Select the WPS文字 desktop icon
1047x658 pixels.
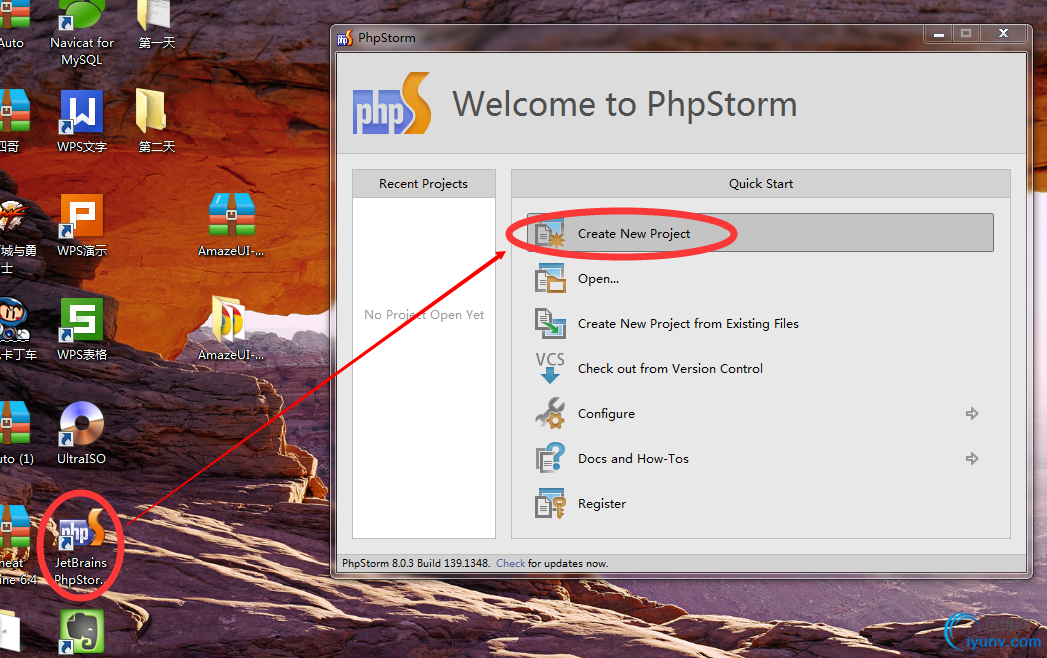(81, 121)
